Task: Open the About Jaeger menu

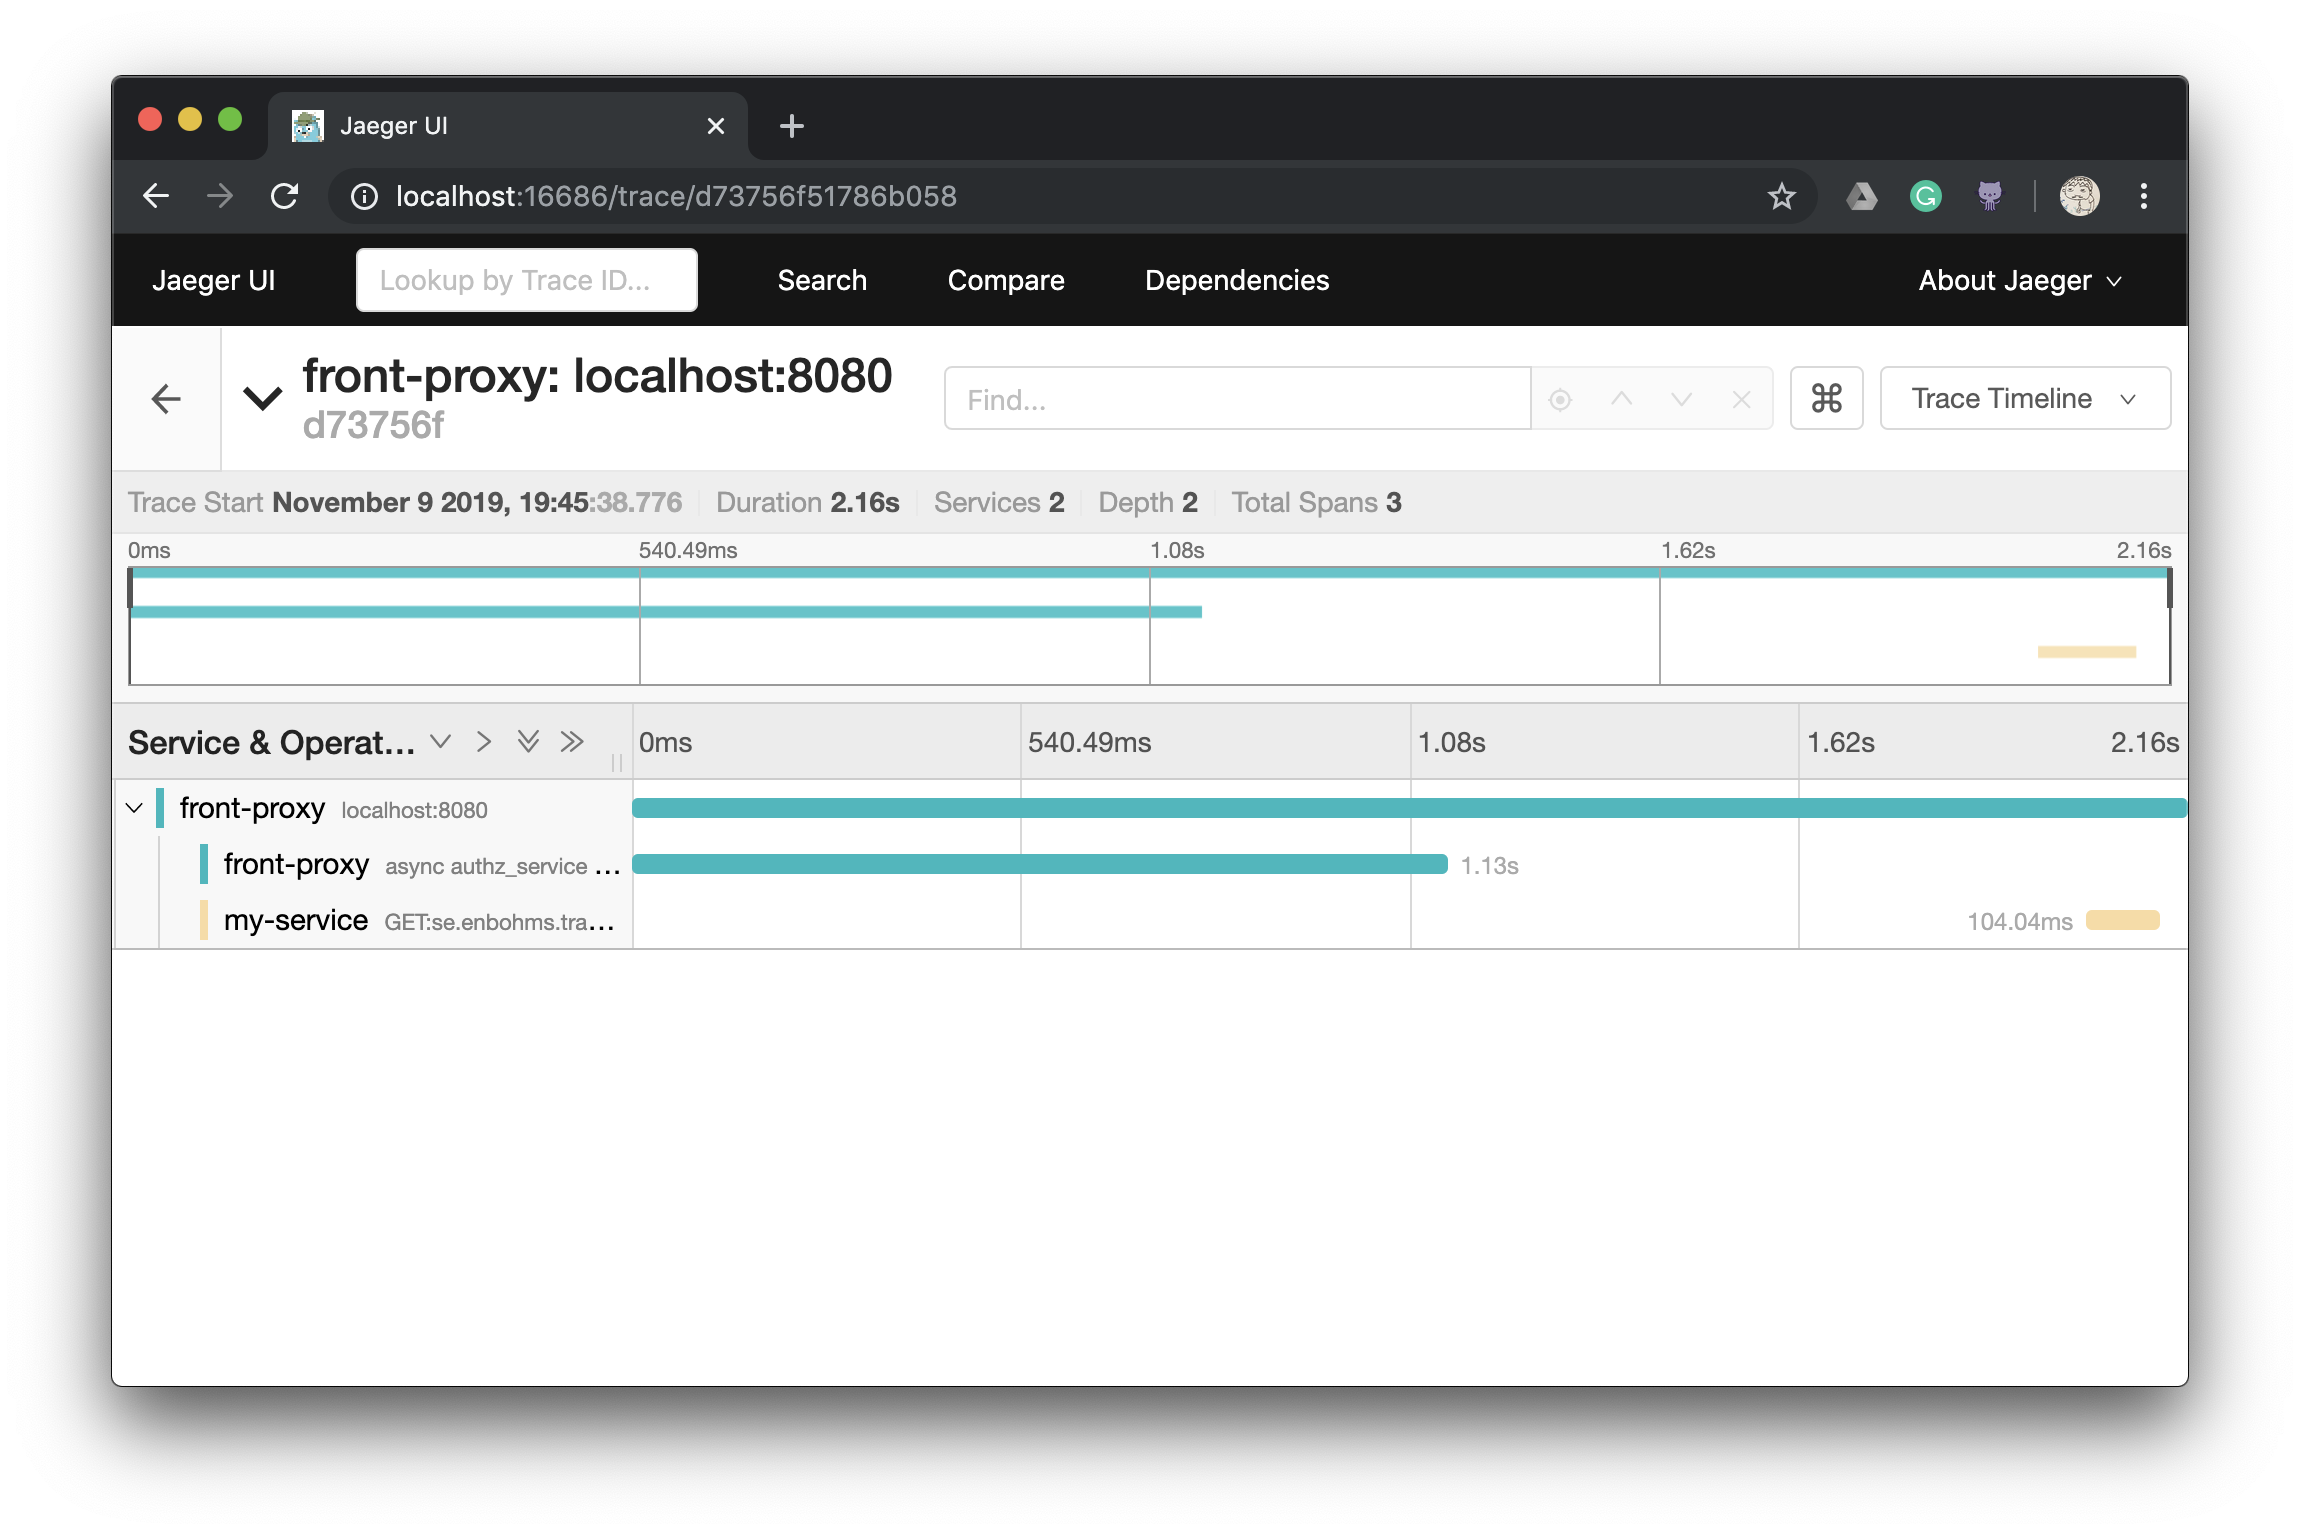Action: (x=2018, y=281)
